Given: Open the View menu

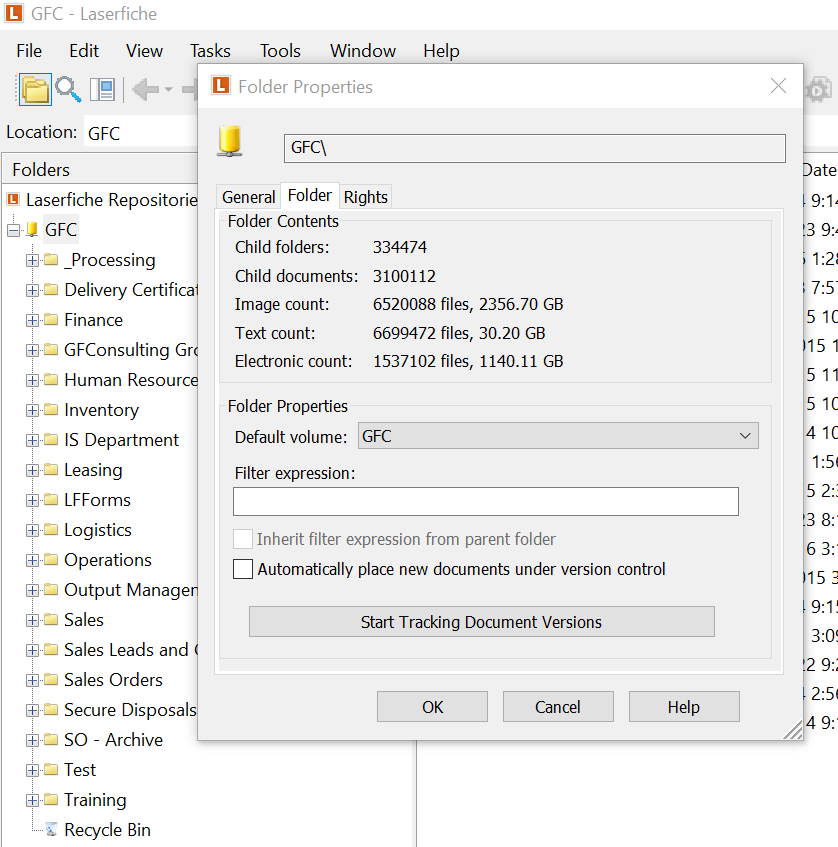Looking at the screenshot, I should coord(144,51).
